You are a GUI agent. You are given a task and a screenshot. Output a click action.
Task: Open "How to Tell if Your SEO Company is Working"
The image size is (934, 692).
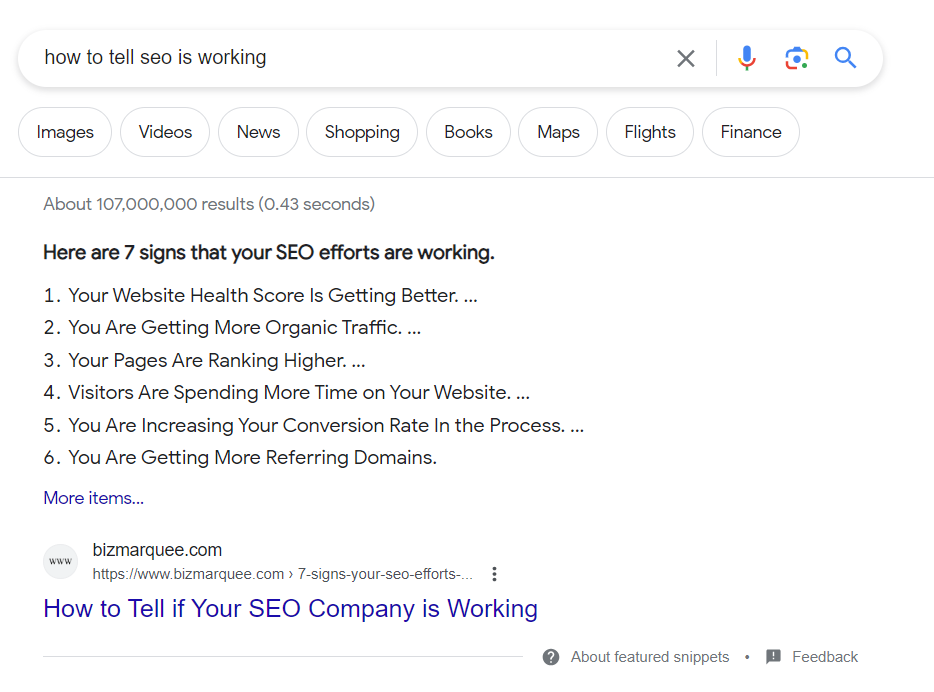pyautogui.click(x=290, y=609)
